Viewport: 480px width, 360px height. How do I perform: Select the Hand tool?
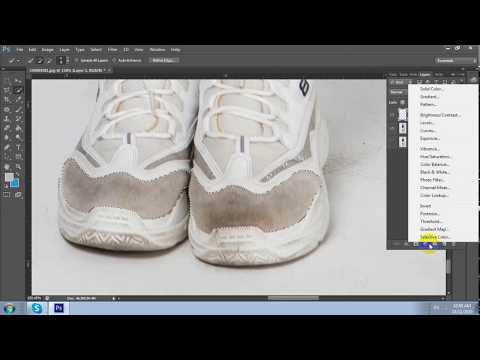[7, 166]
